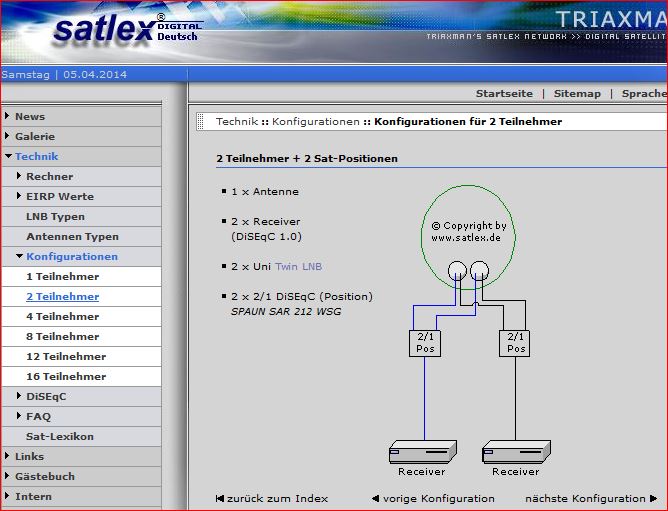Open the FAQ sidebar item

38,416
